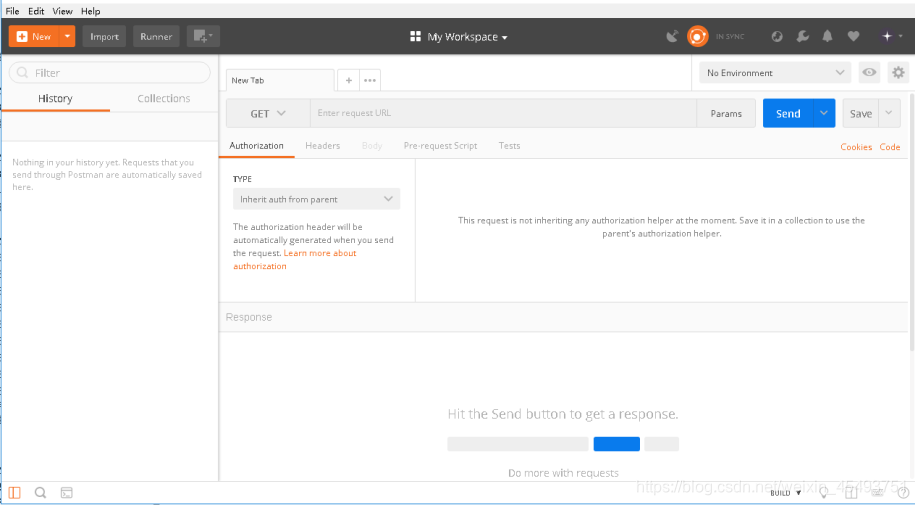The width and height of the screenshot is (915, 505).
Task: Toggle environment quick look eye icon
Action: [869, 72]
